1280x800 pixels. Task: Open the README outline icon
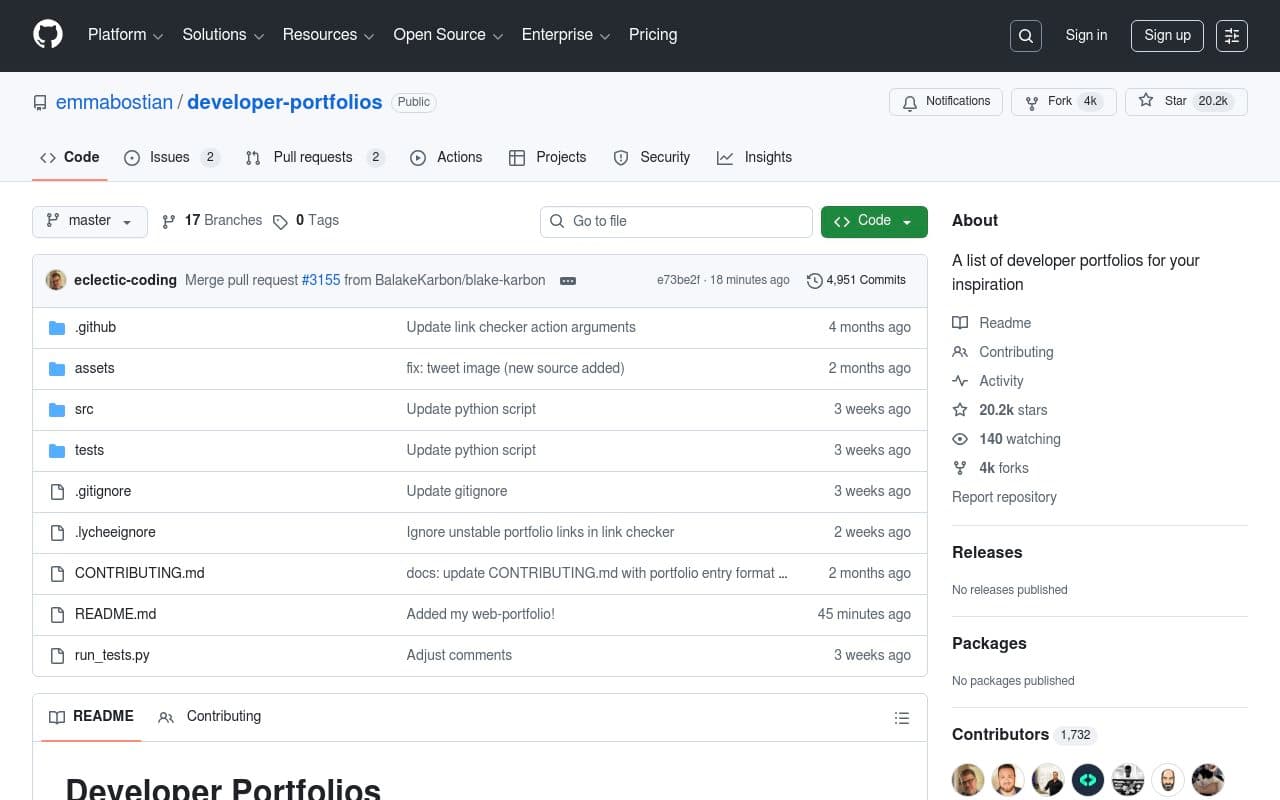click(x=901, y=717)
